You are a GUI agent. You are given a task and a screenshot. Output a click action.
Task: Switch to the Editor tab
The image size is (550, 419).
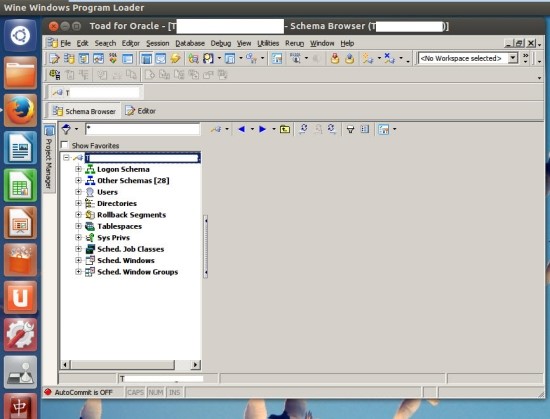[x=141, y=111]
